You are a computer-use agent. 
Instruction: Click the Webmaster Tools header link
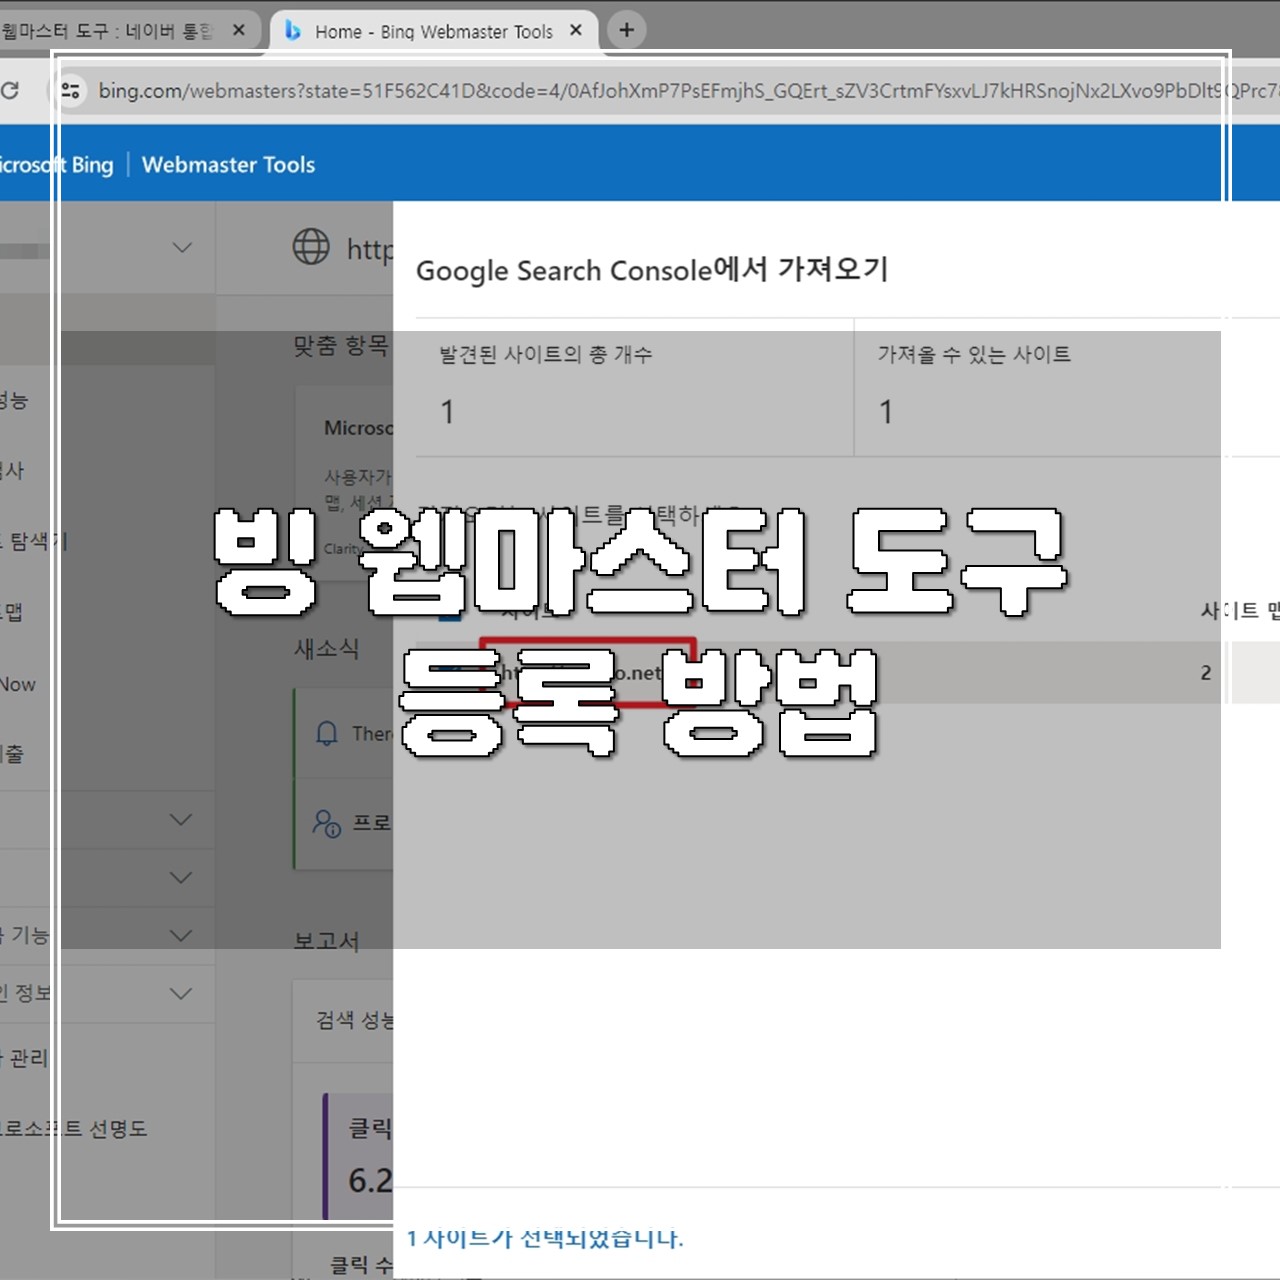(228, 165)
